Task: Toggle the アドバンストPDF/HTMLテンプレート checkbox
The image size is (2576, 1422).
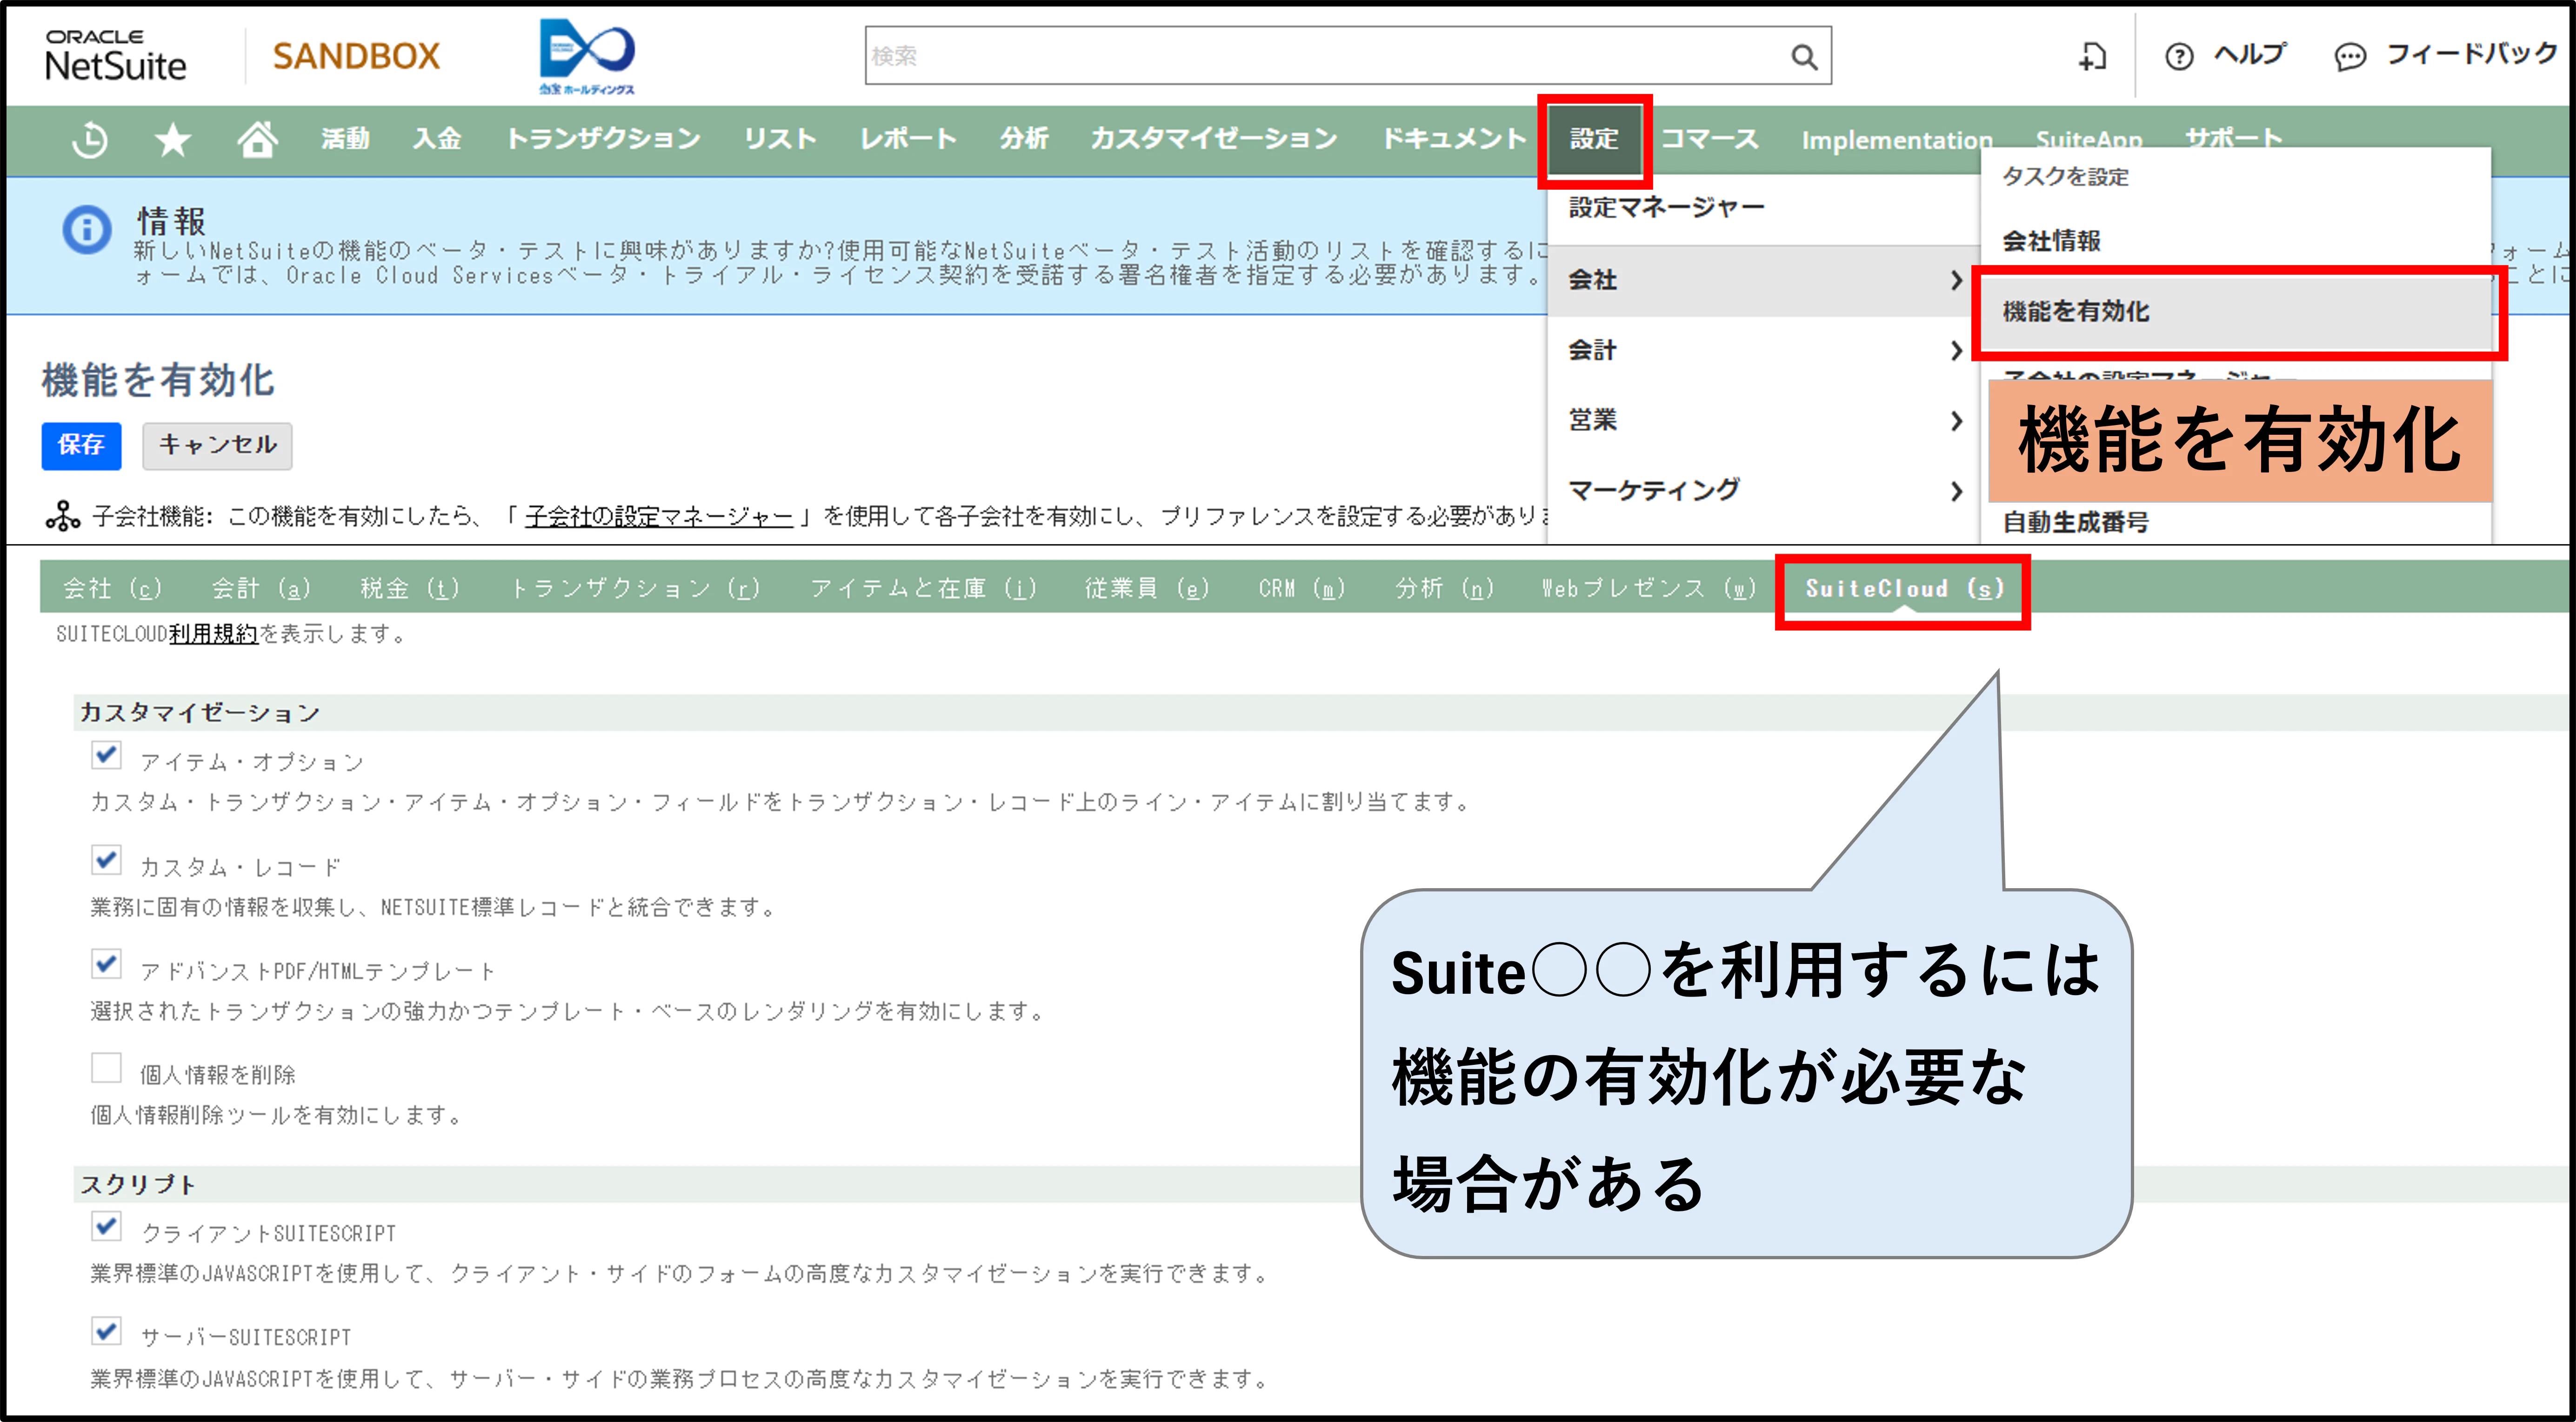Action: (106, 964)
